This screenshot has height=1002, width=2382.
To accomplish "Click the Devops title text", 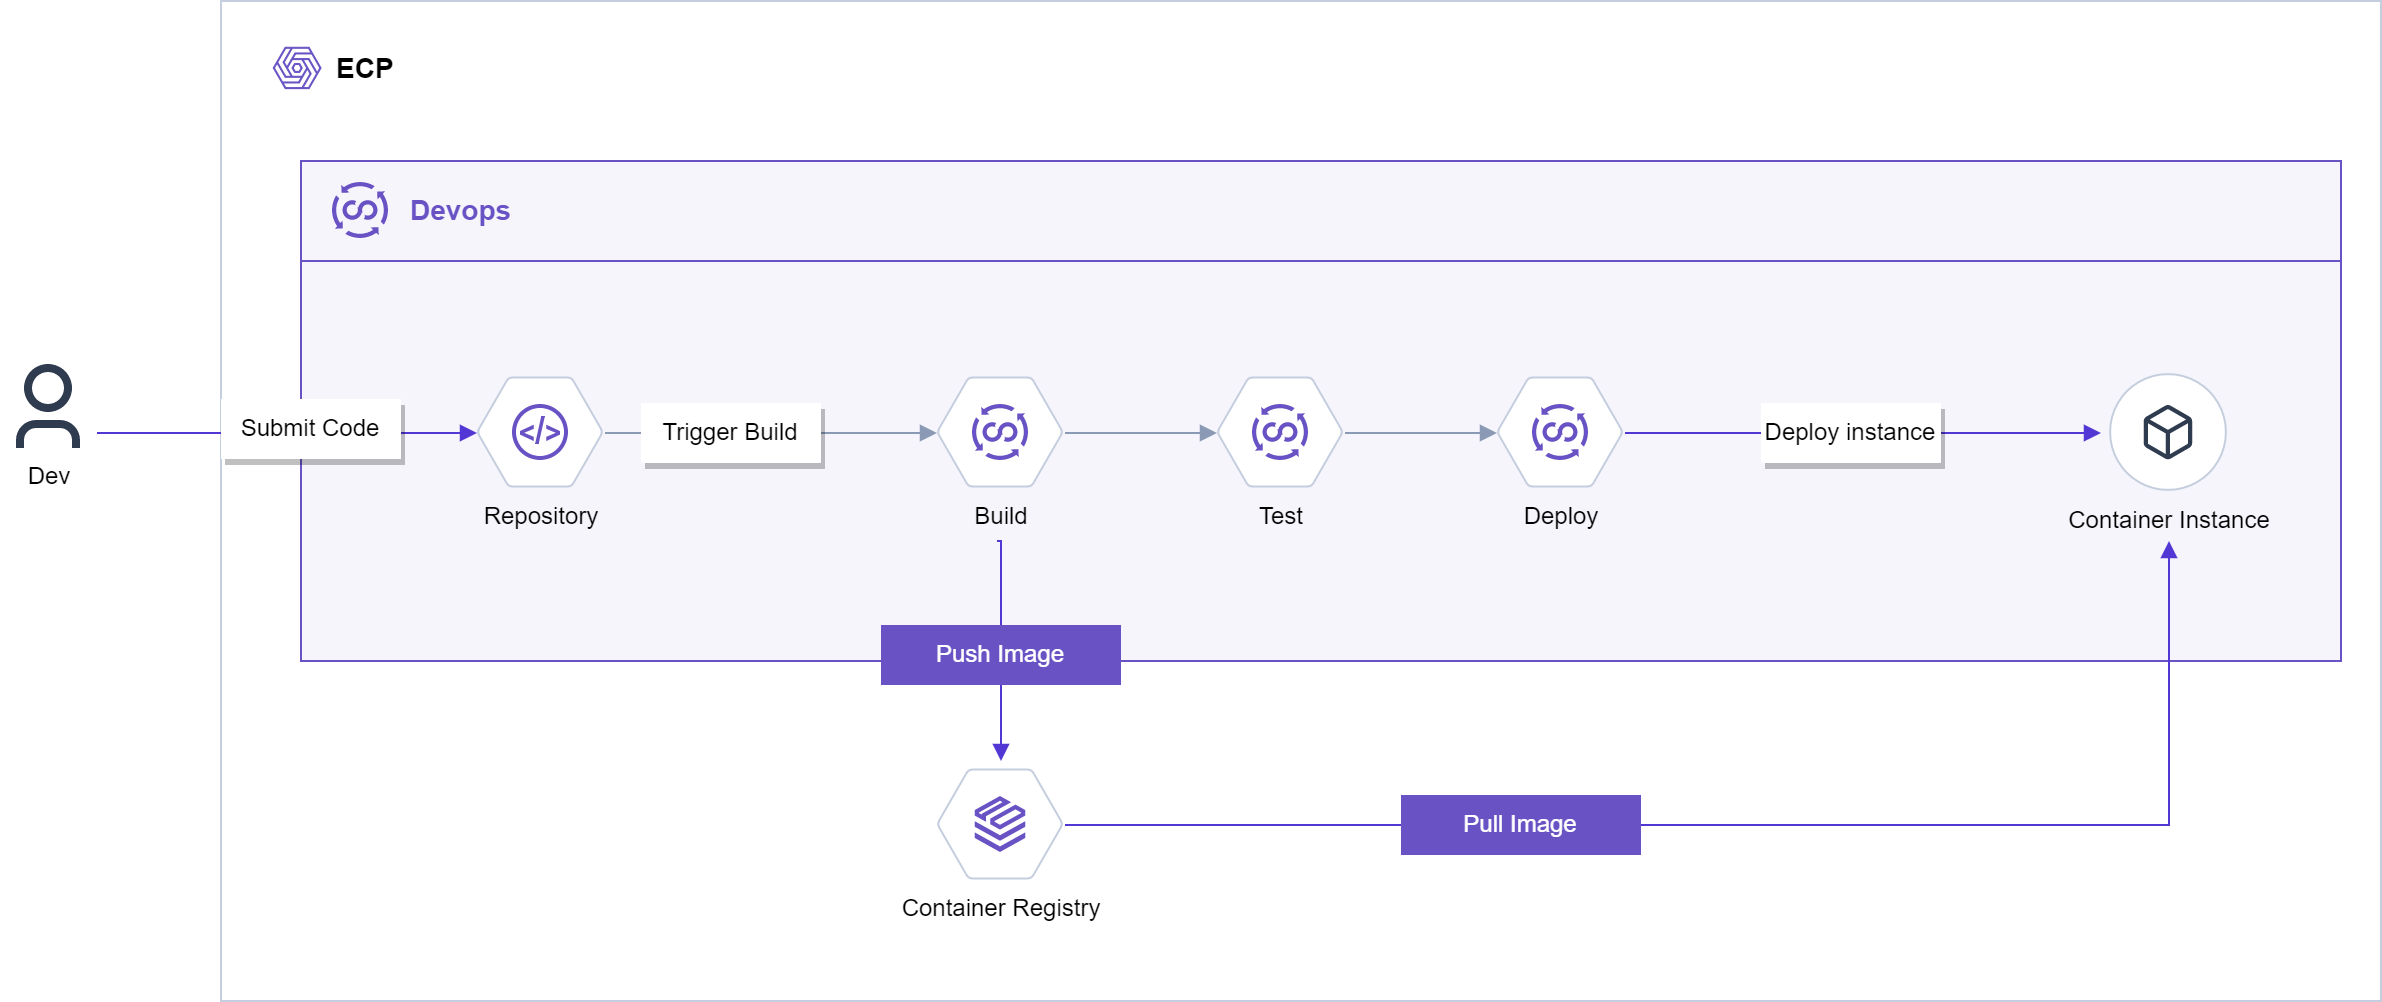I will 460,211.
